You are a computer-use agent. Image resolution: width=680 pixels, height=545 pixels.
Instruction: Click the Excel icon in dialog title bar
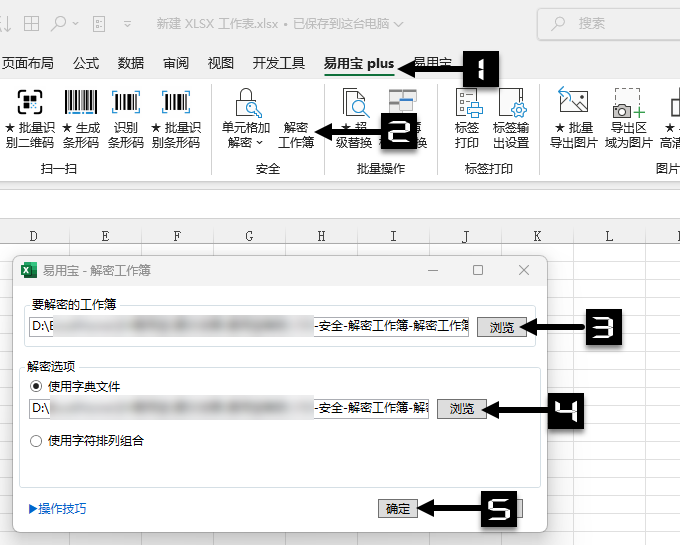click(29, 271)
